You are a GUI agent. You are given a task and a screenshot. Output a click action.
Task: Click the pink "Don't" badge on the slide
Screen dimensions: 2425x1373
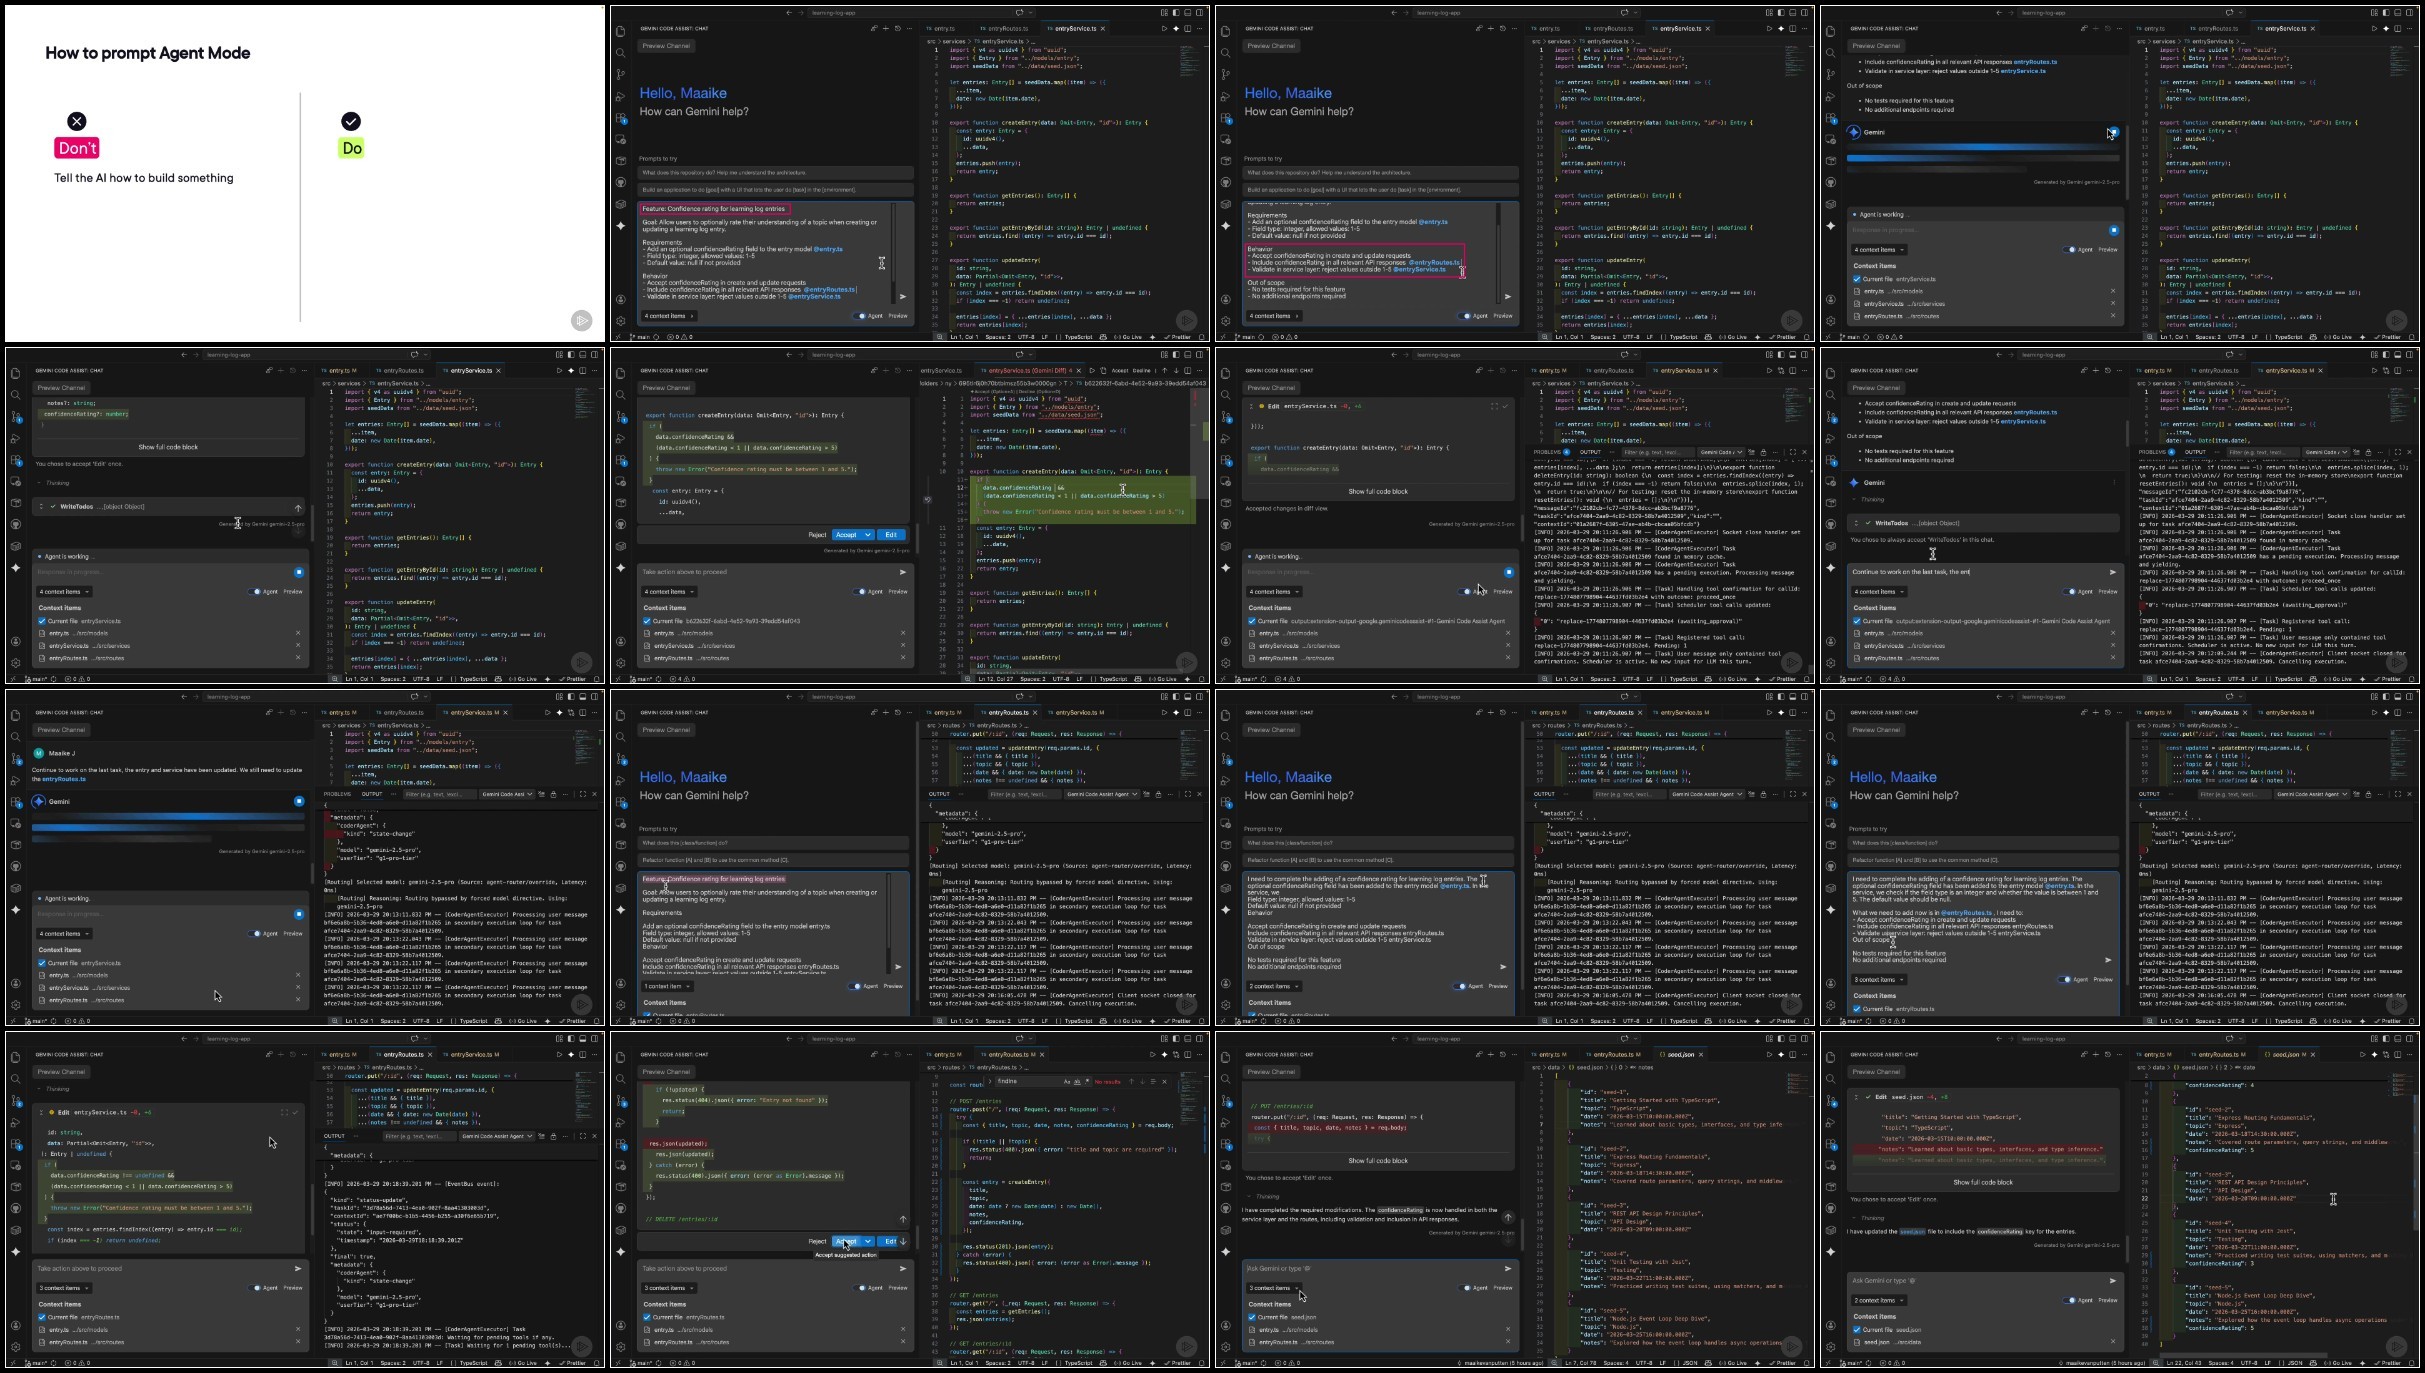(77, 148)
